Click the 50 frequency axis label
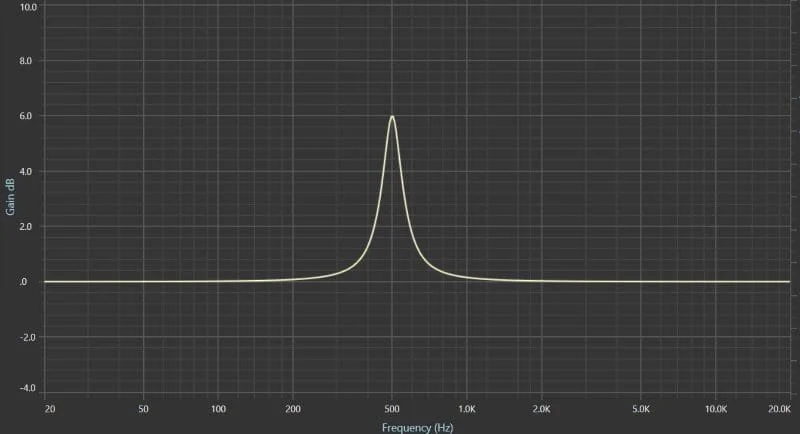The height and width of the screenshot is (434, 800). tap(143, 409)
